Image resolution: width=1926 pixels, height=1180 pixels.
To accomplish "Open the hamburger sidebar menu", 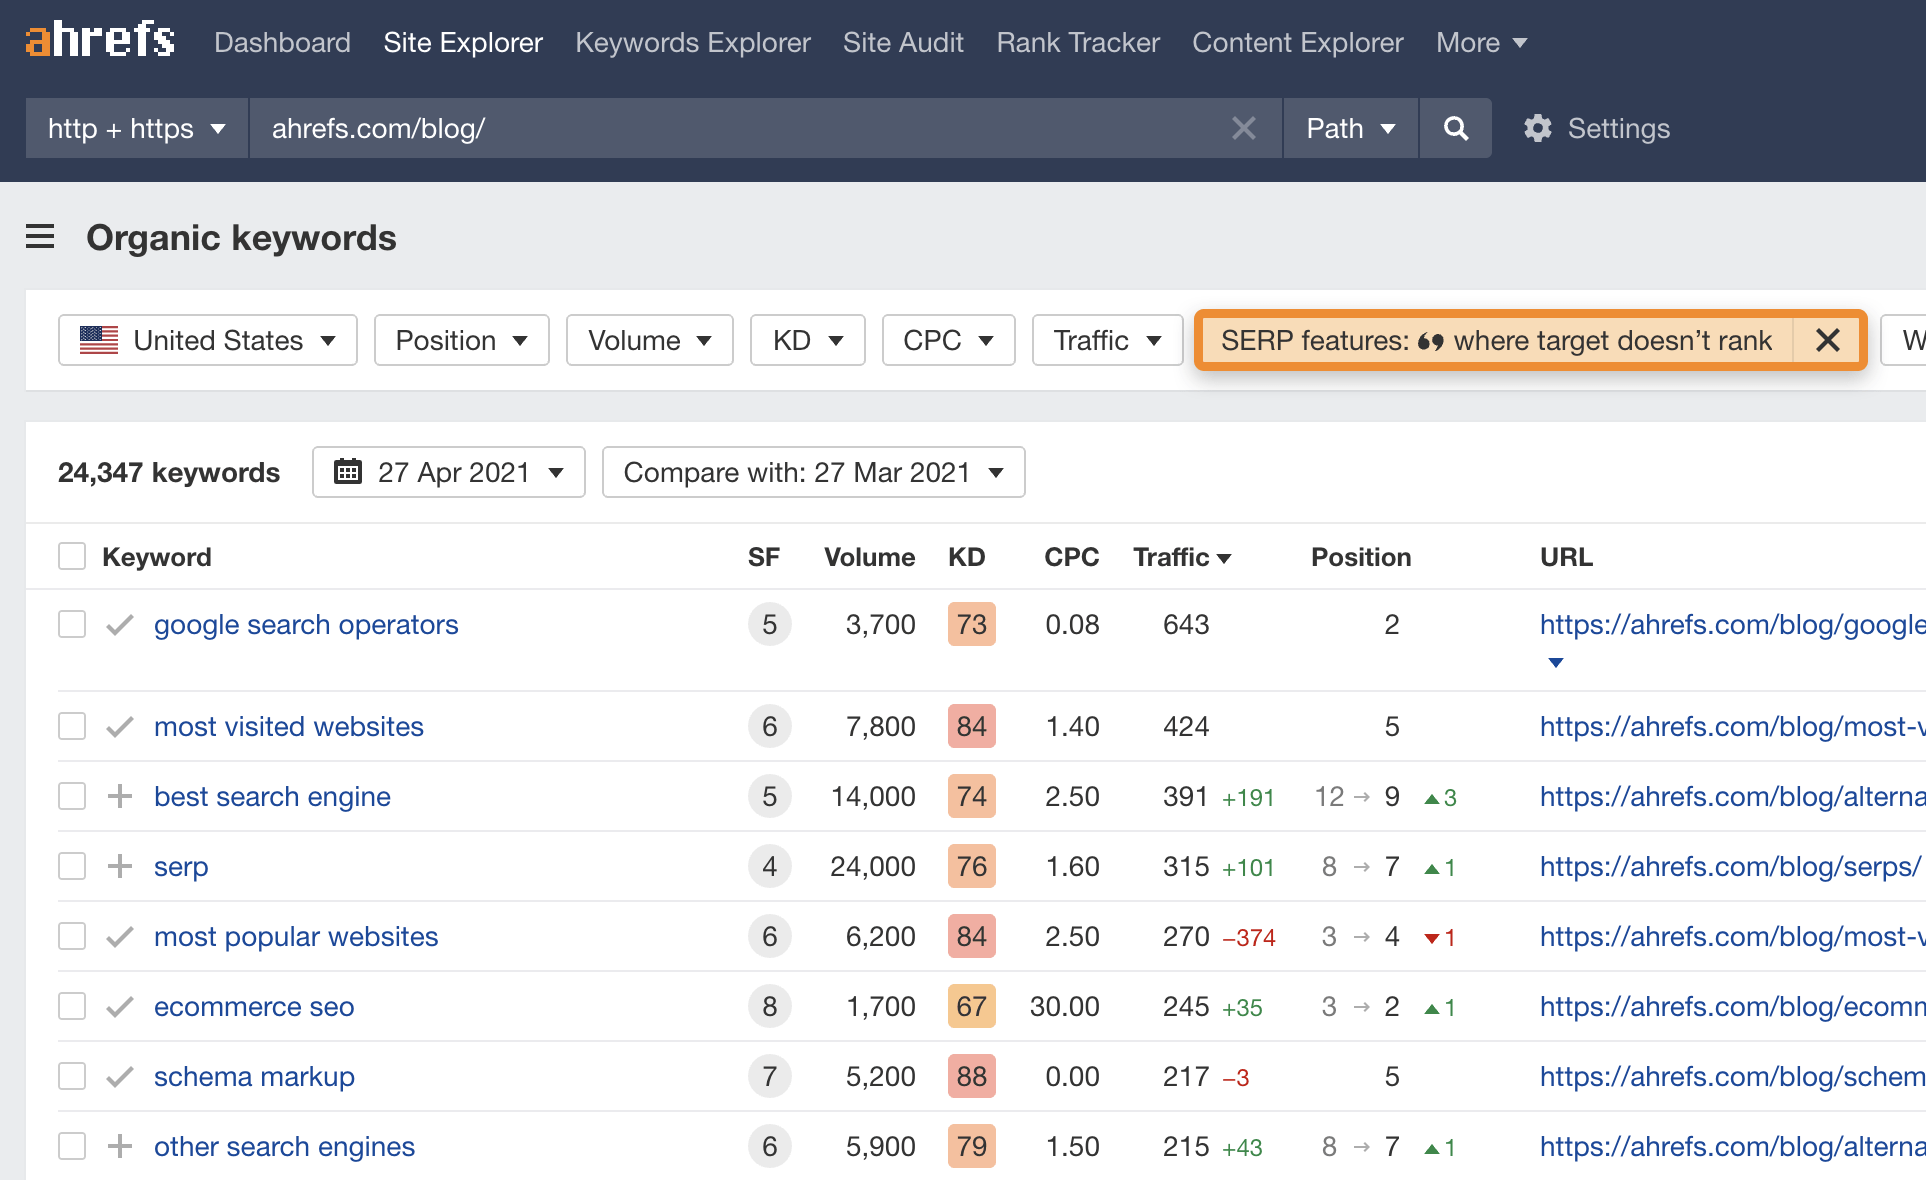I will [40, 237].
